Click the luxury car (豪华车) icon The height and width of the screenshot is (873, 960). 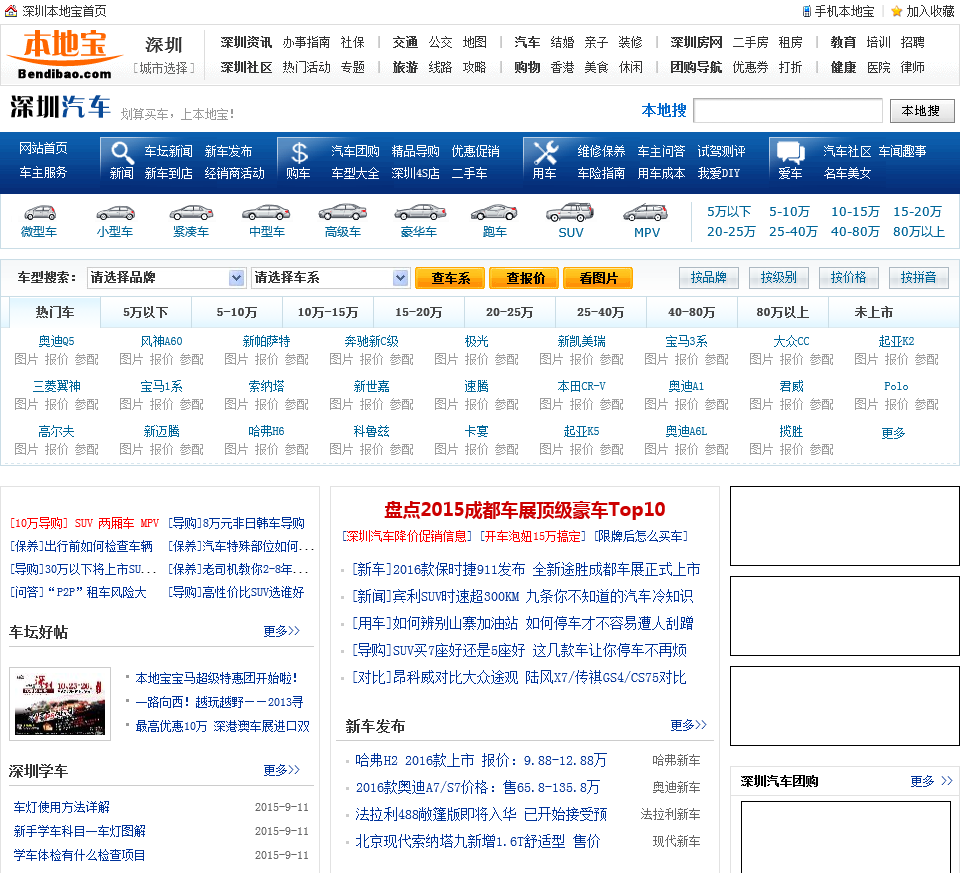[x=419, y=212]
